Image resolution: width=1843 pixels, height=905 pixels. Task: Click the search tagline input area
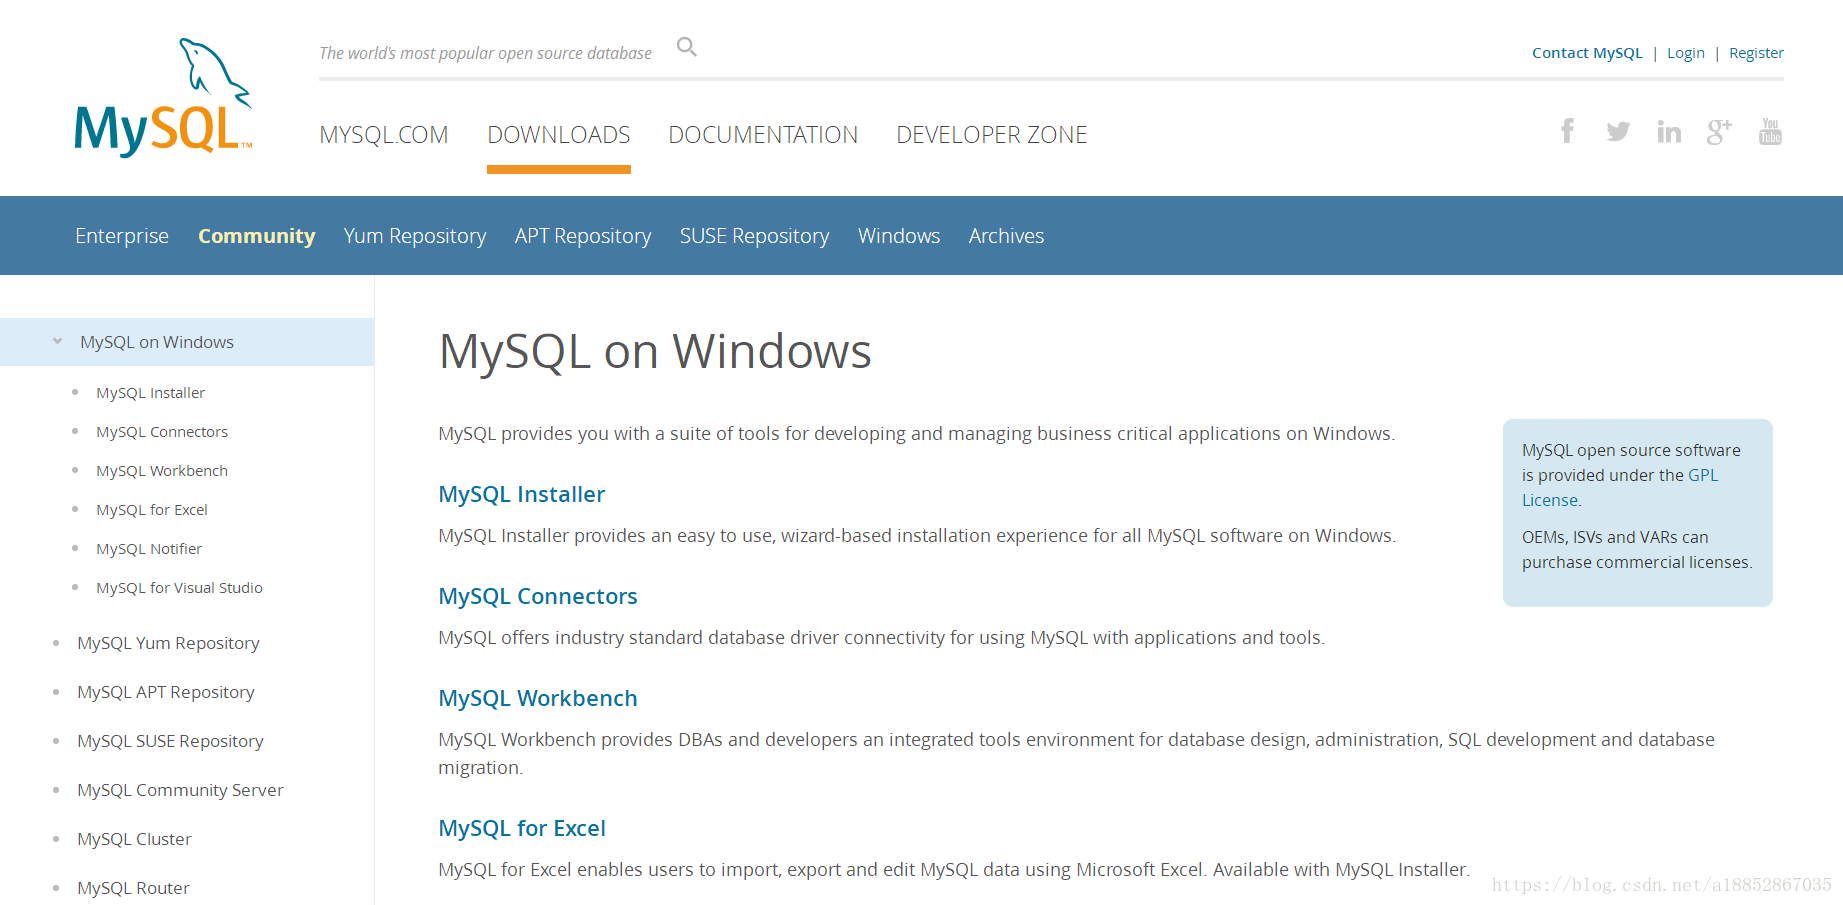(485, 53)
